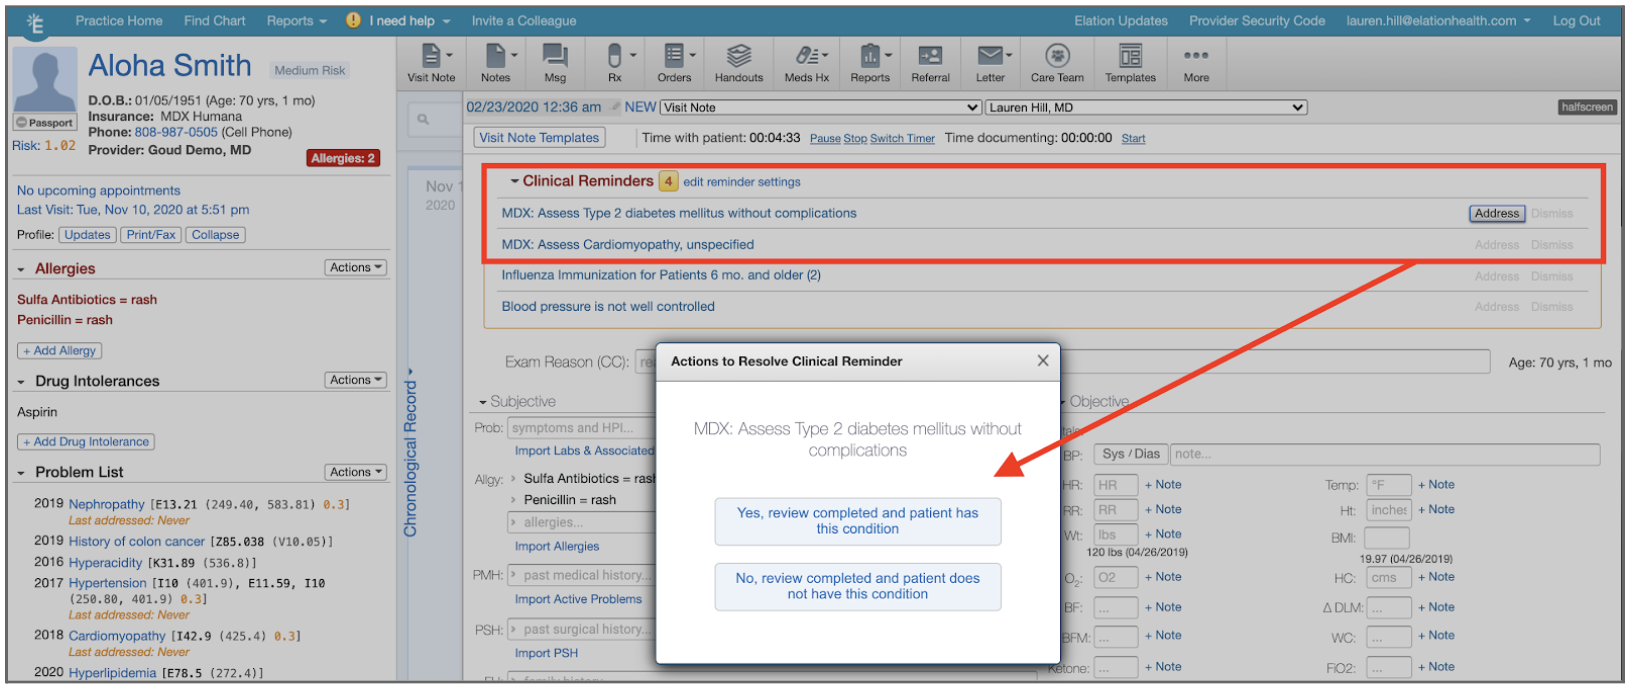Open the Reports menu in top bar
The height and width of the screenshot is (690, 1634).
(296, 21)
